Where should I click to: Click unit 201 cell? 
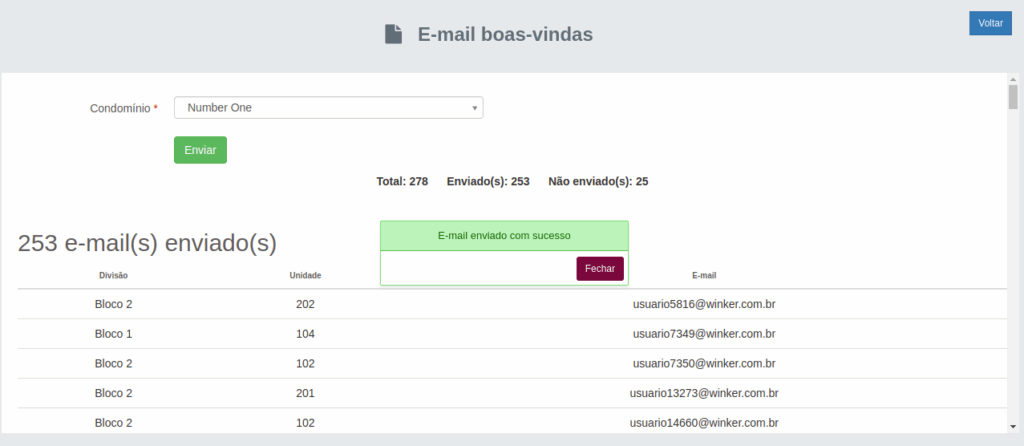click(x=305, y=393)
